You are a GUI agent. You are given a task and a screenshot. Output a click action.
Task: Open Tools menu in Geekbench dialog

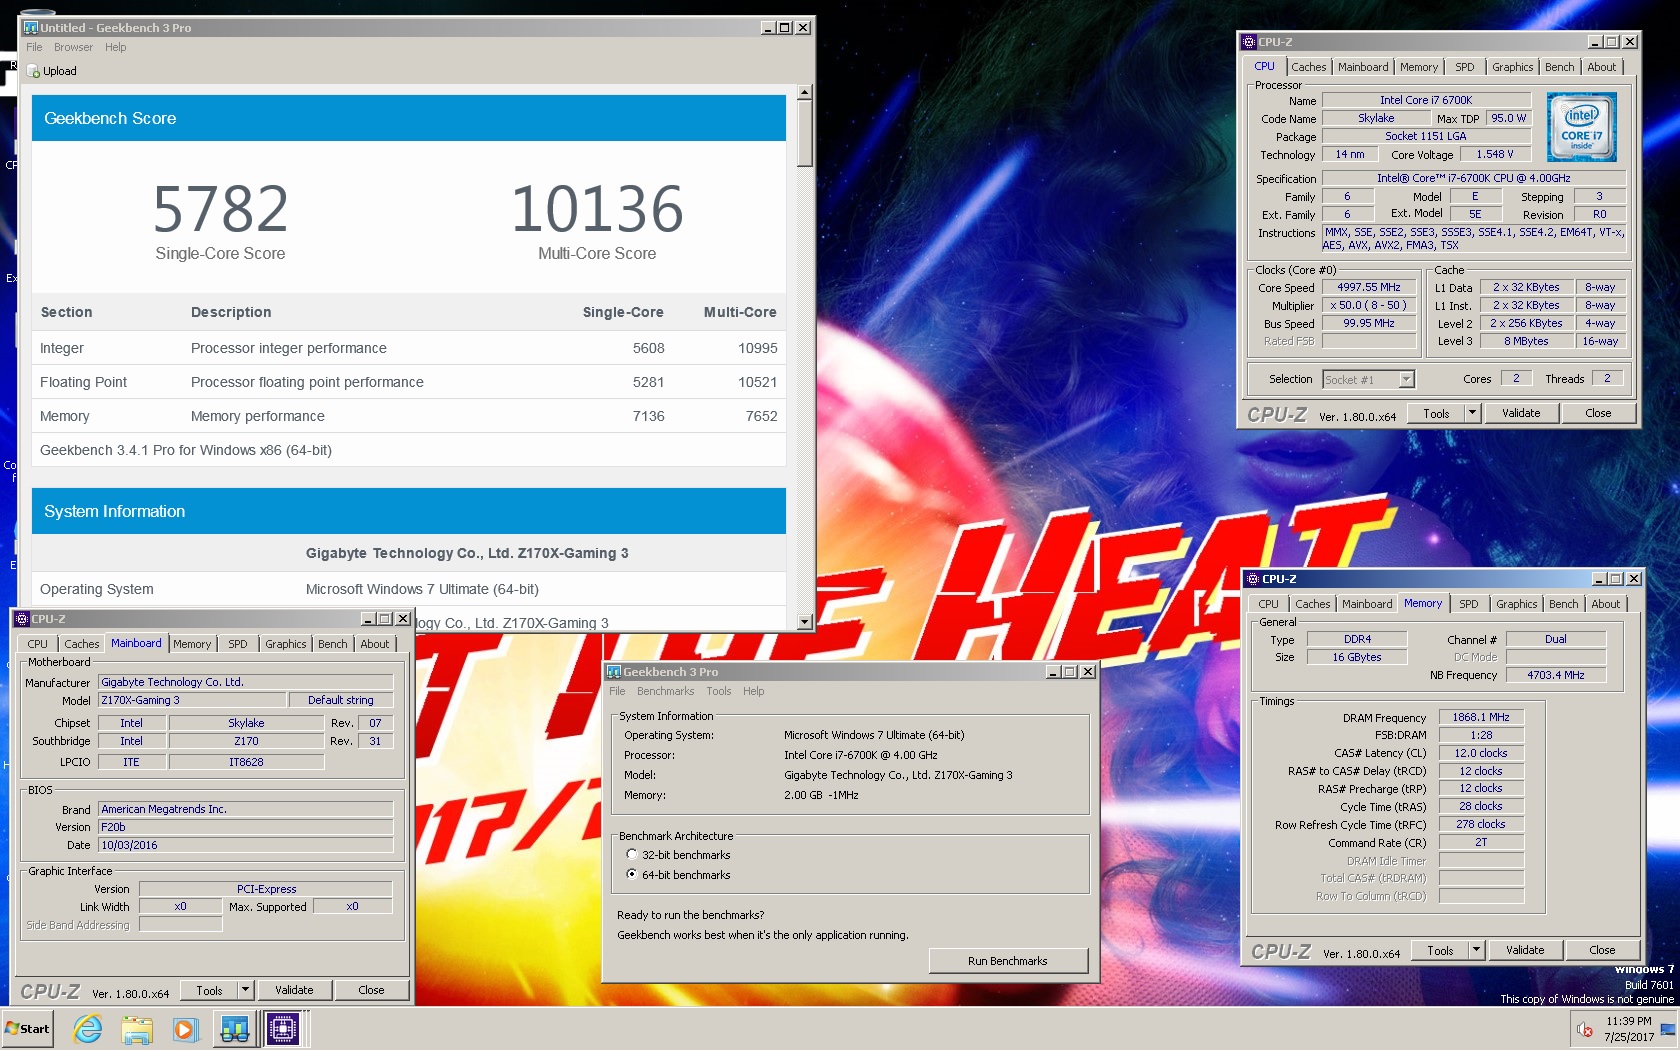click(719, 691)
